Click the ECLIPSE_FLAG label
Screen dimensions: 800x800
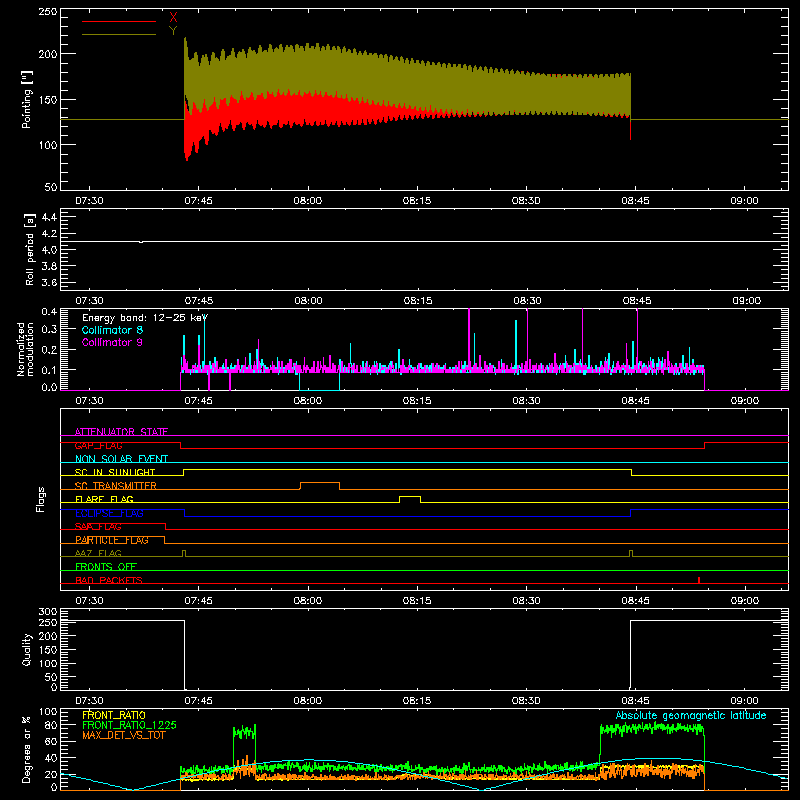109,513
